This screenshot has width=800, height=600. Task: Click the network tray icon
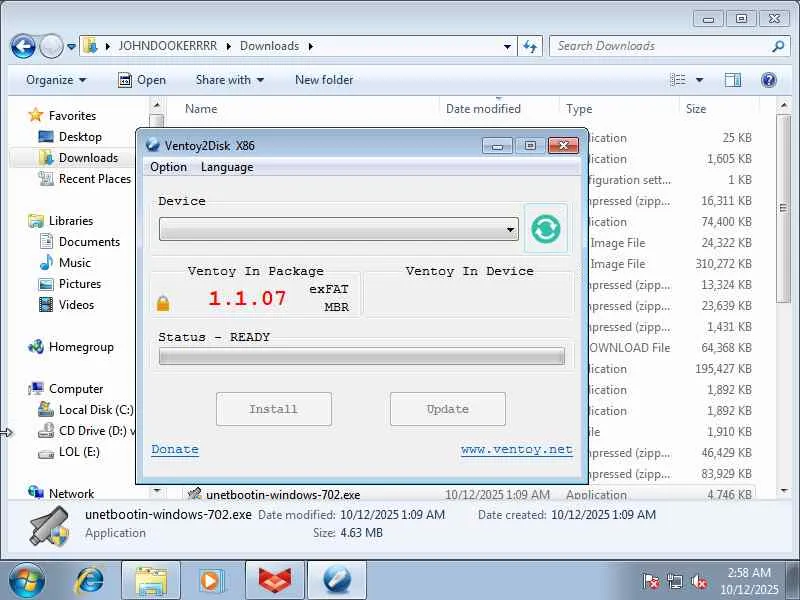point(675,581)
